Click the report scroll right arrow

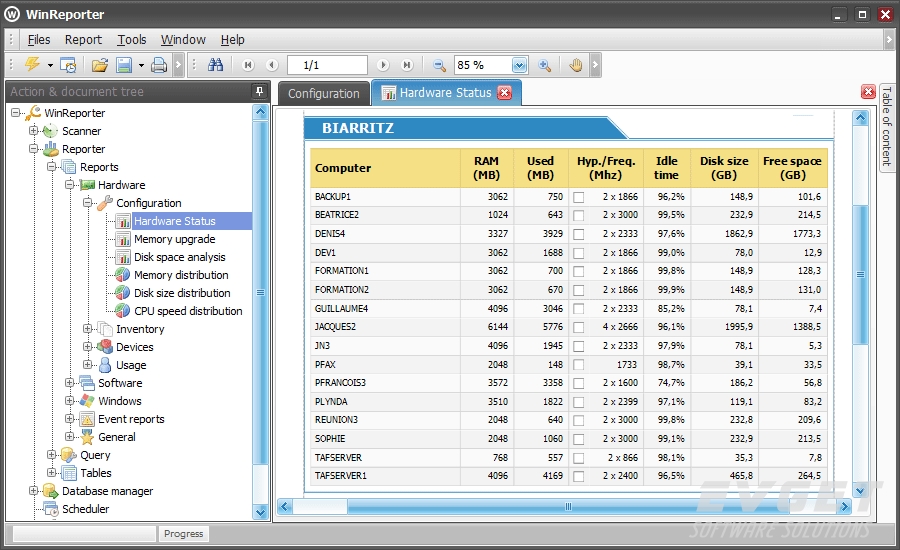pos(844,506)
